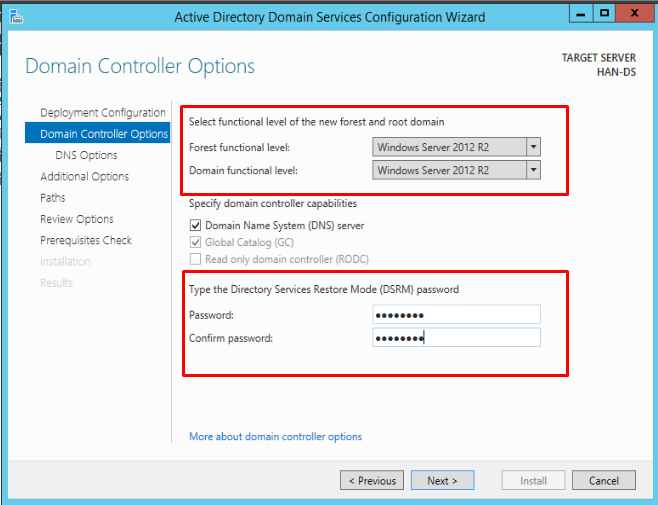Open the Prerequisites Check step

pos(86,240)
